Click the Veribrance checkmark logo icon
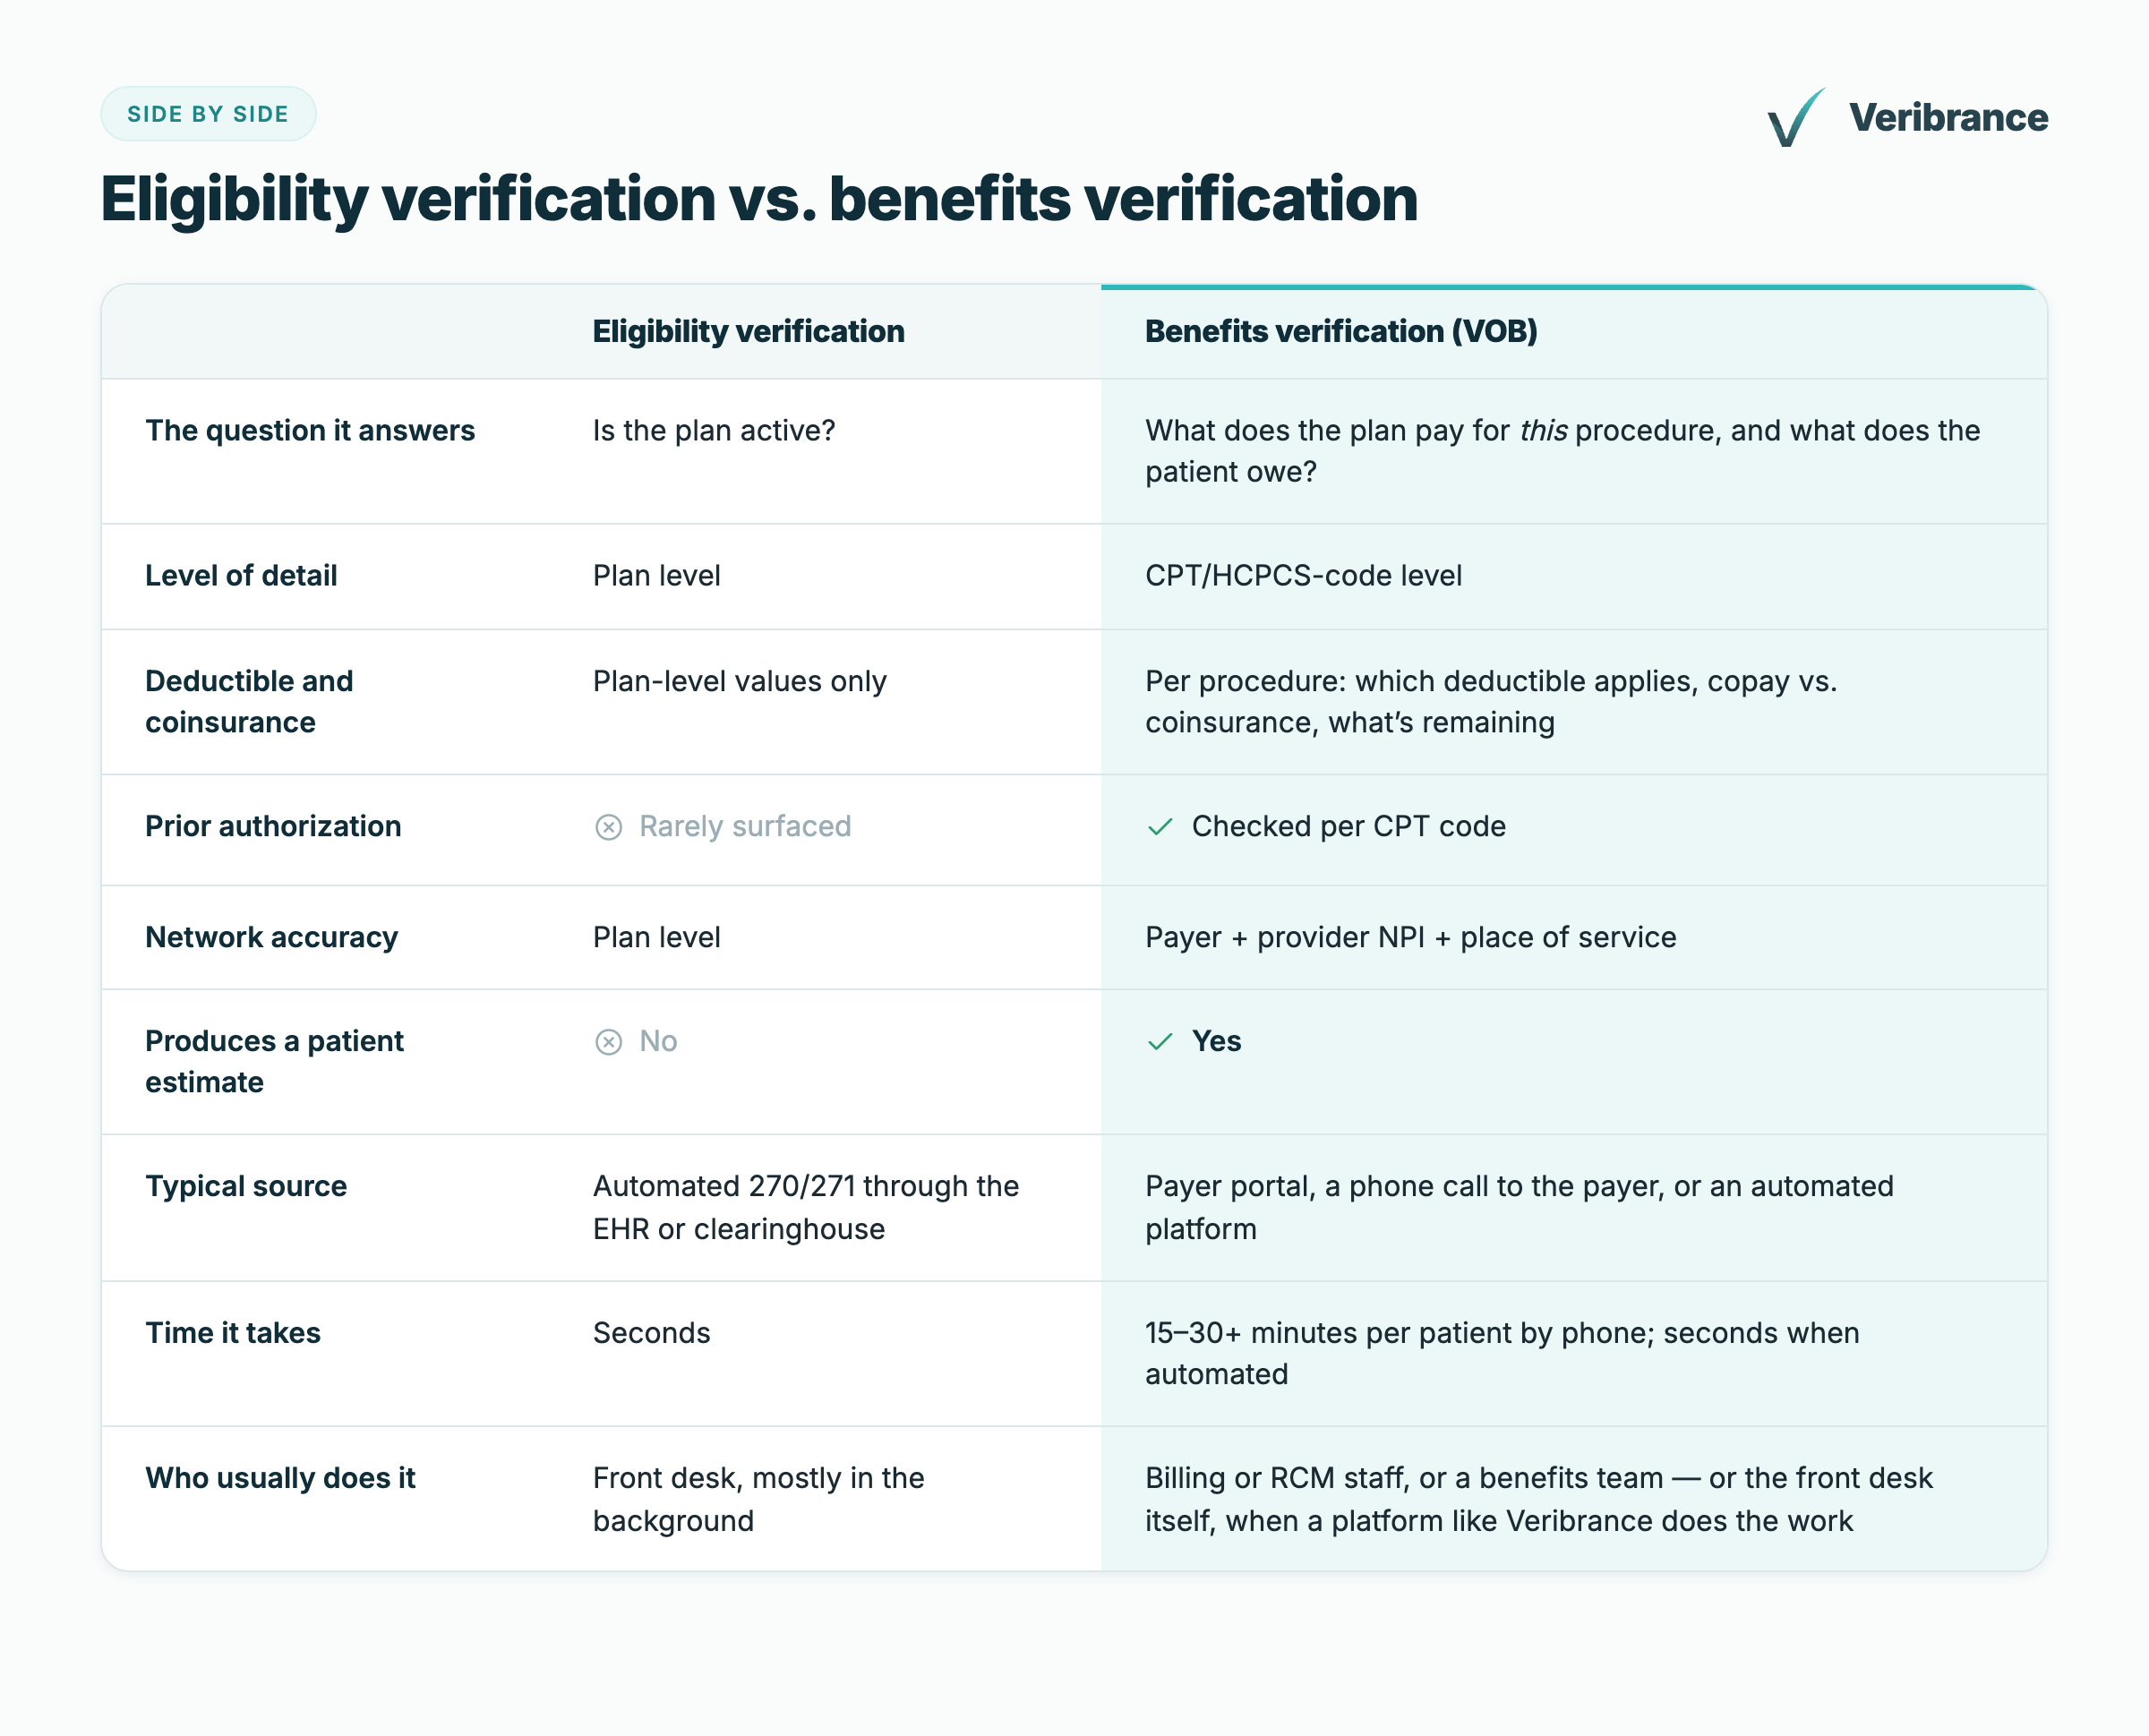 (1795, 117)
